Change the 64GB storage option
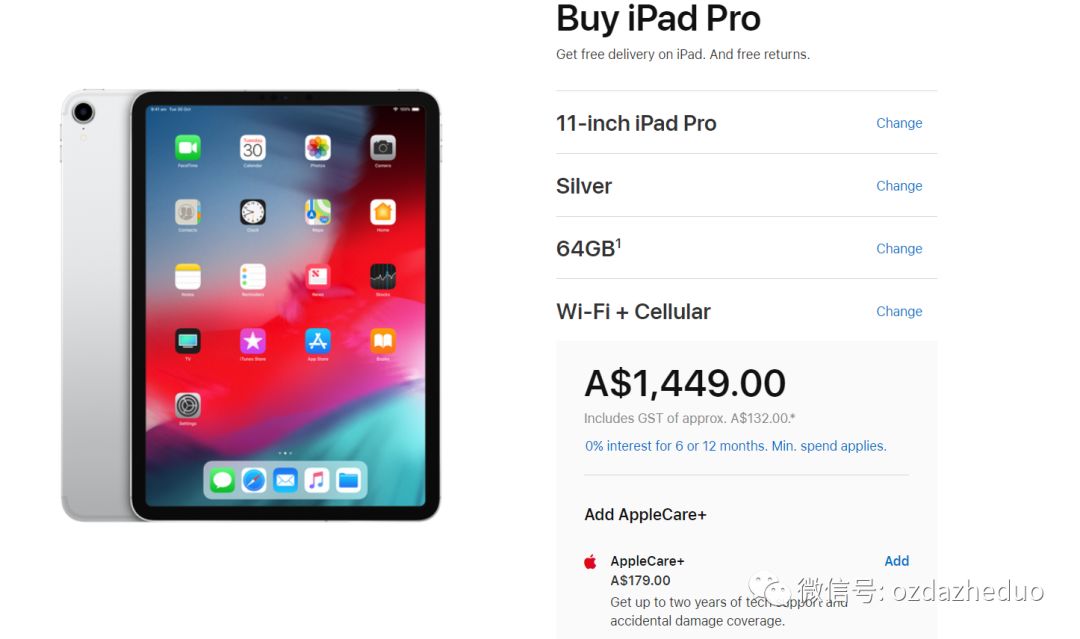 pyautogui.click(x=899, y=249)
